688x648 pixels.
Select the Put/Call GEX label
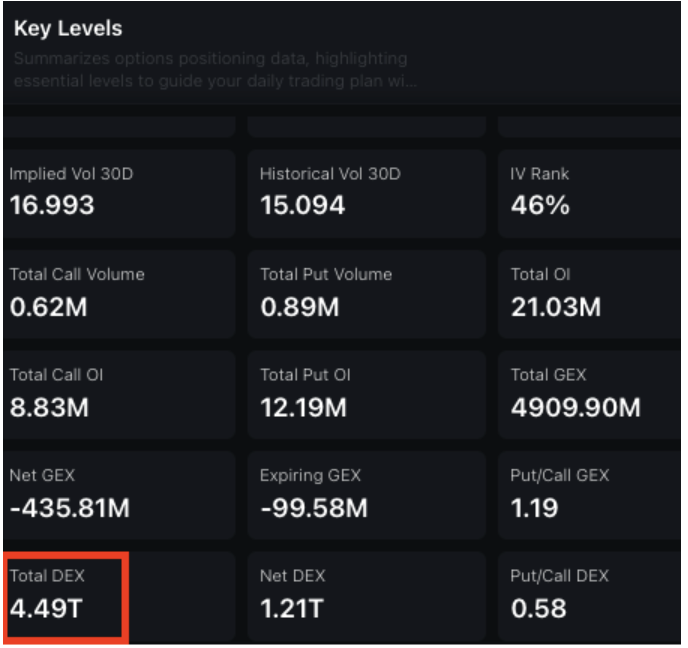(x=560, y=476)
